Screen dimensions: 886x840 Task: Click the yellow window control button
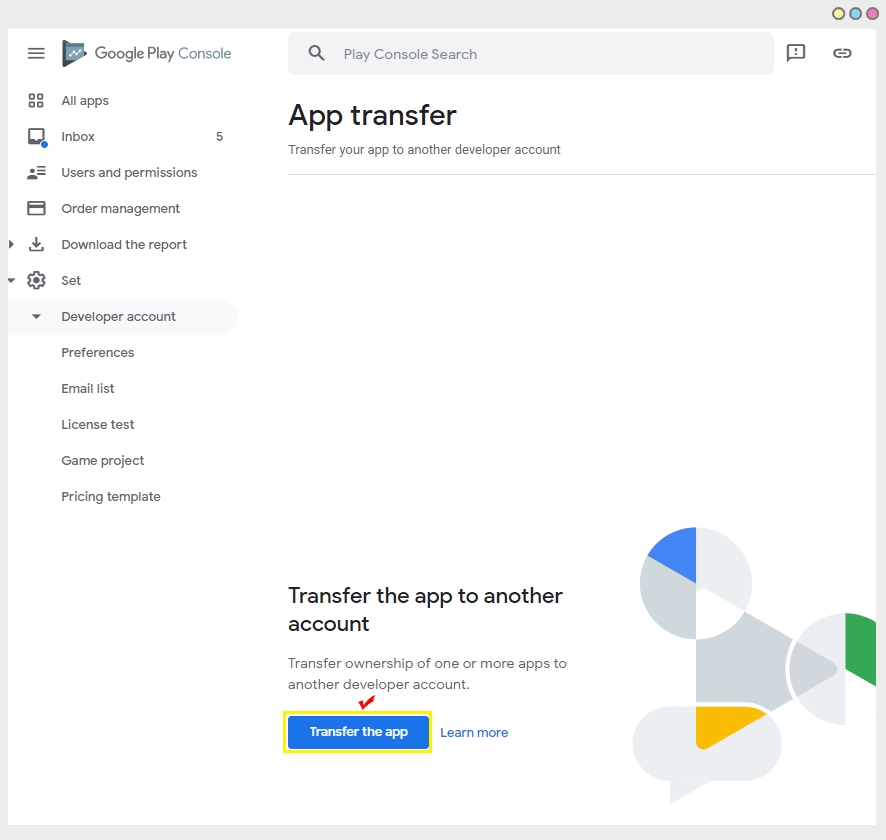click(x=839, y=14)
